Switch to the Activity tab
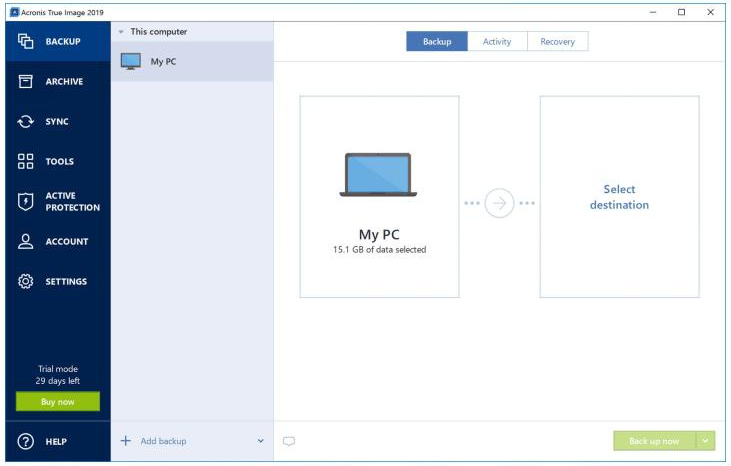The image size is (731, 466). click(497, 42)
